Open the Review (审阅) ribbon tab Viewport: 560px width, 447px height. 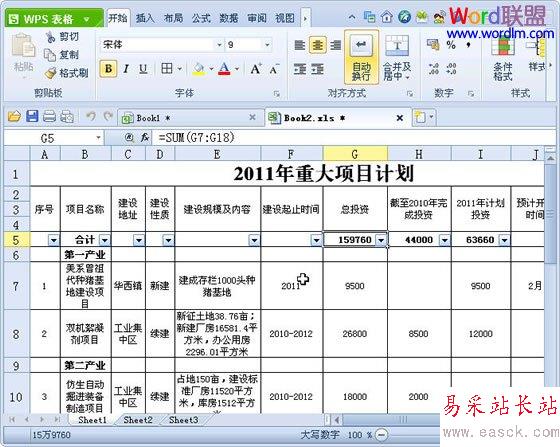point(257,18)
